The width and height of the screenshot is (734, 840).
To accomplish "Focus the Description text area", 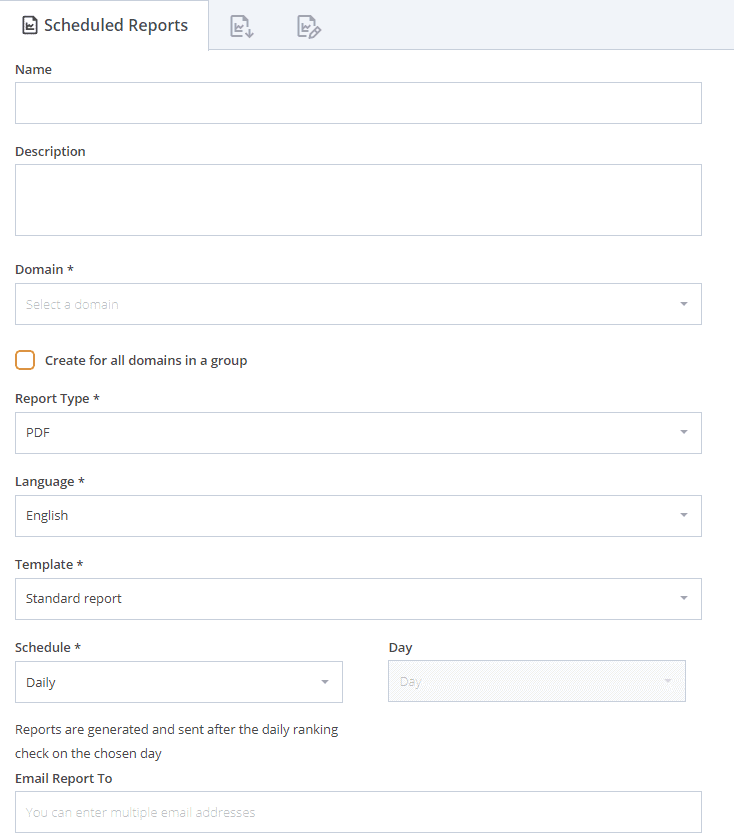I will pos(358,200).
